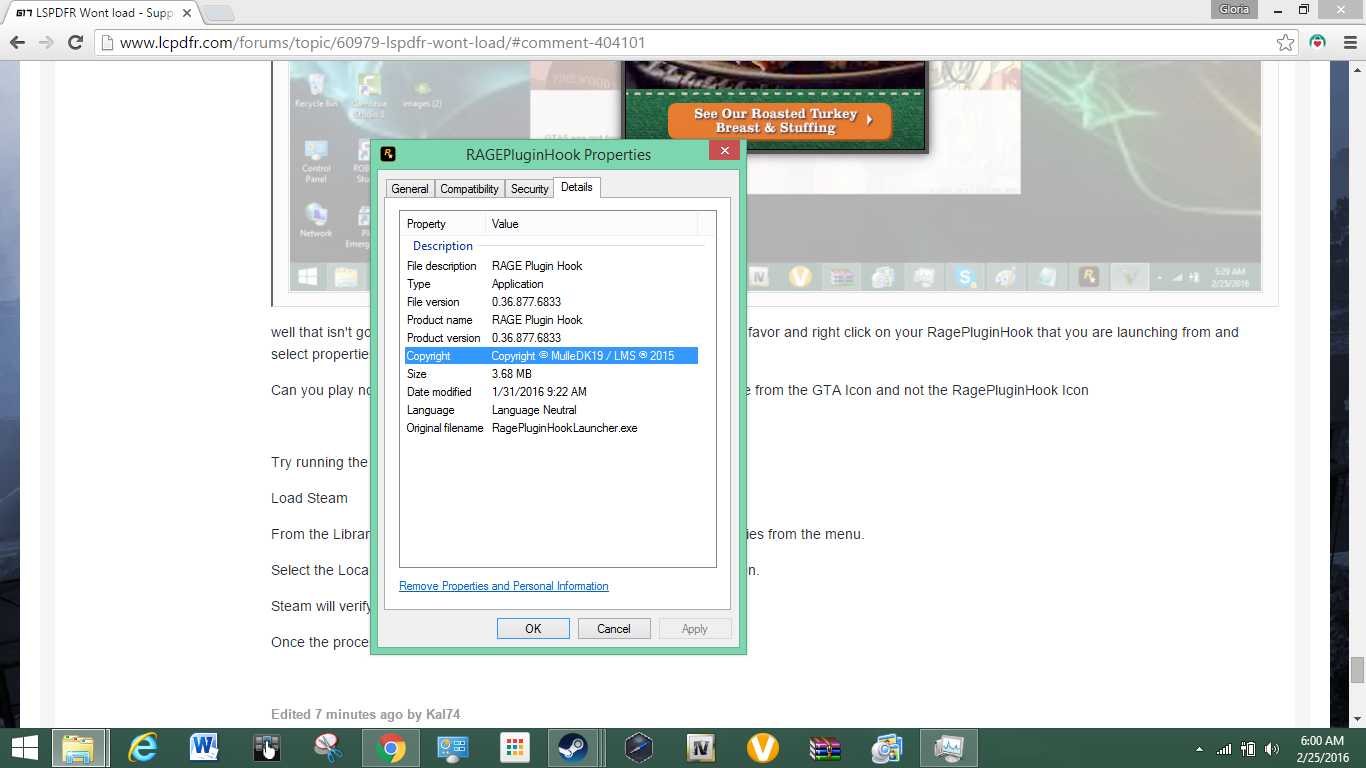1366x768 pixels.
Task: Click the Kal74 username in edit note
Action: (x=443, y=714)
